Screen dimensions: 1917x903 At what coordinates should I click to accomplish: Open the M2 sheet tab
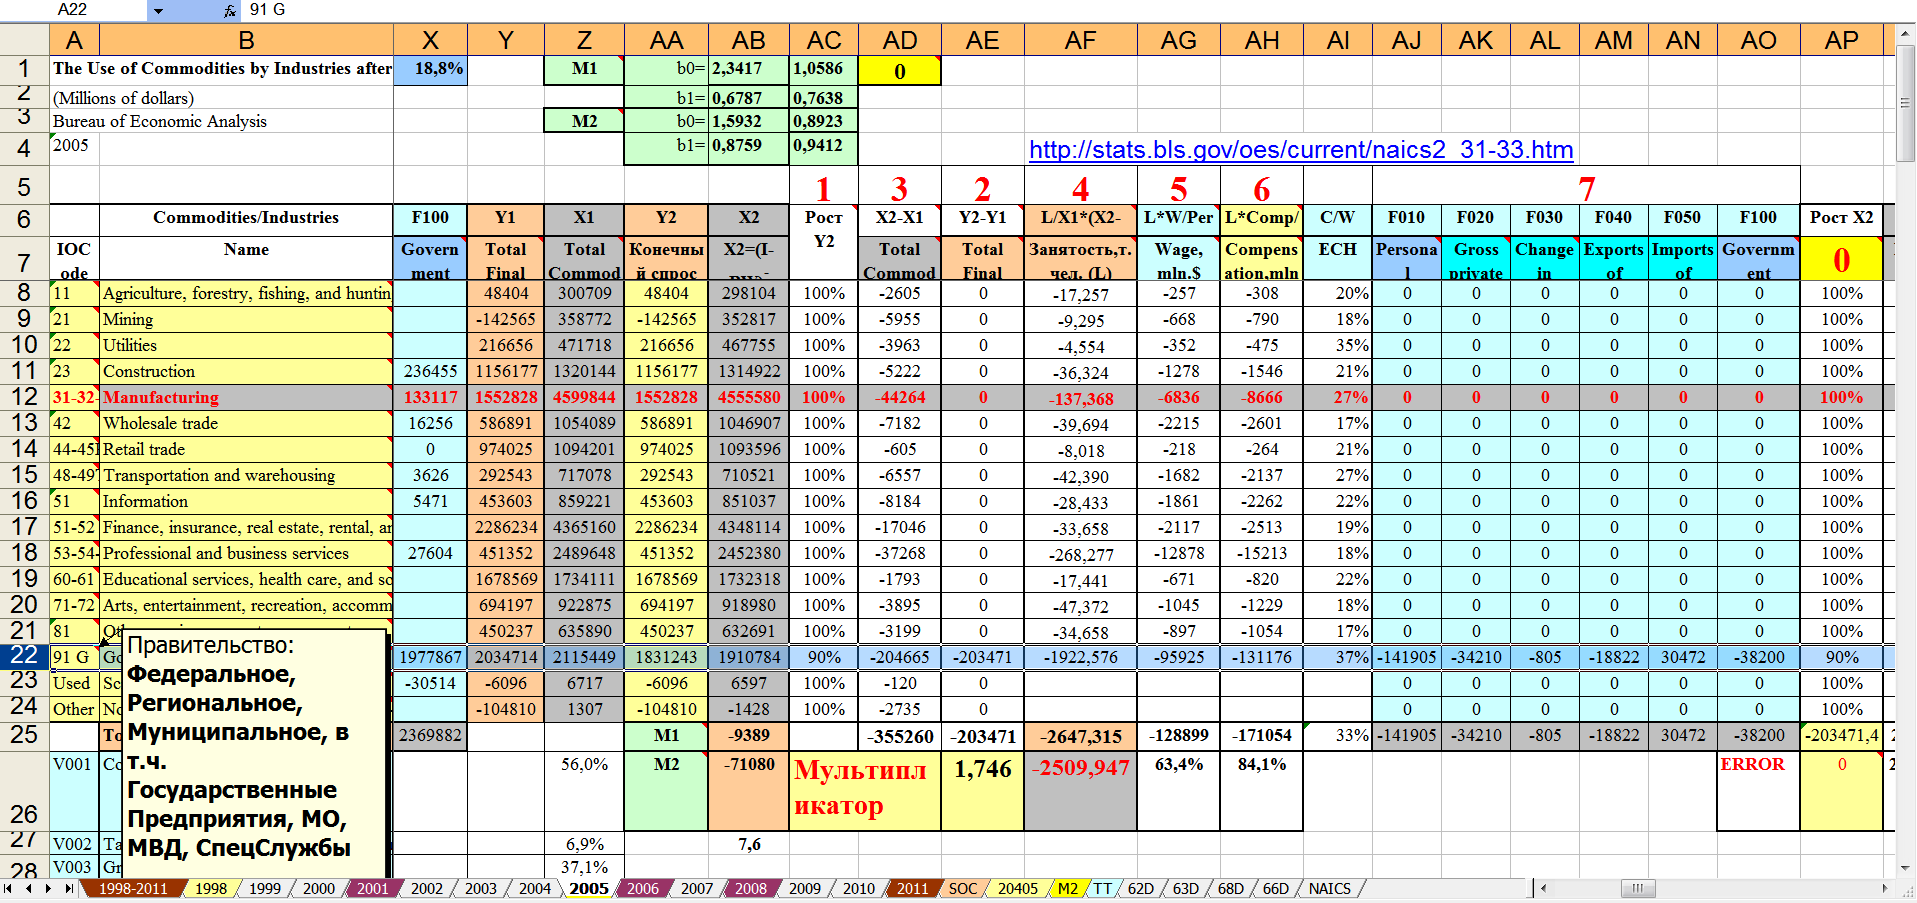pyautogui.click(x=1067, y=888)
